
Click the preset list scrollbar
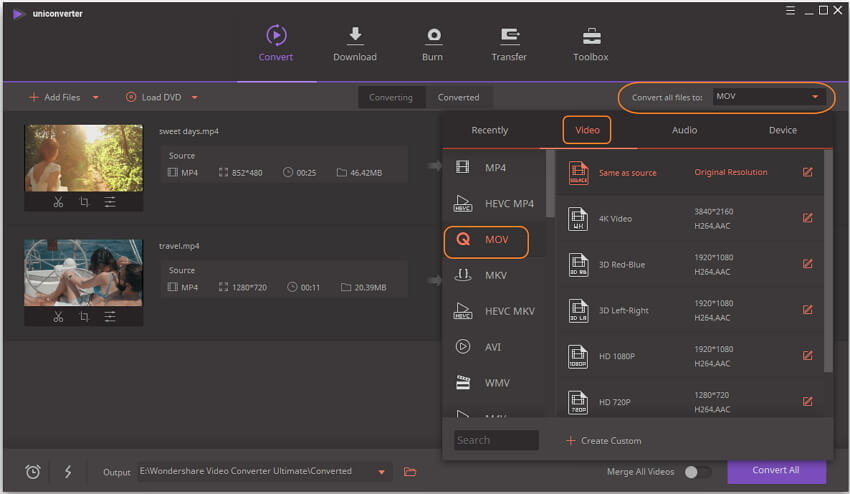[828, 261]
